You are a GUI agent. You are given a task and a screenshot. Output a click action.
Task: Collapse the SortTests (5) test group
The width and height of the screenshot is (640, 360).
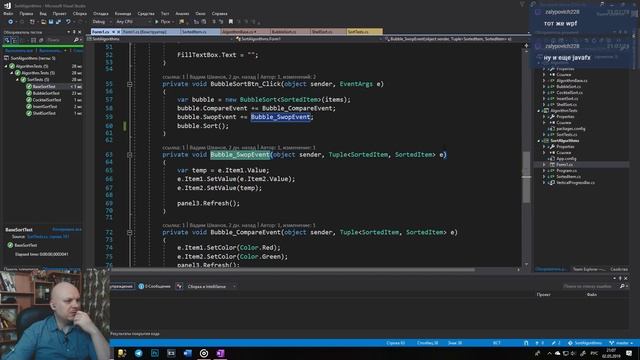[x=18, y=80]
